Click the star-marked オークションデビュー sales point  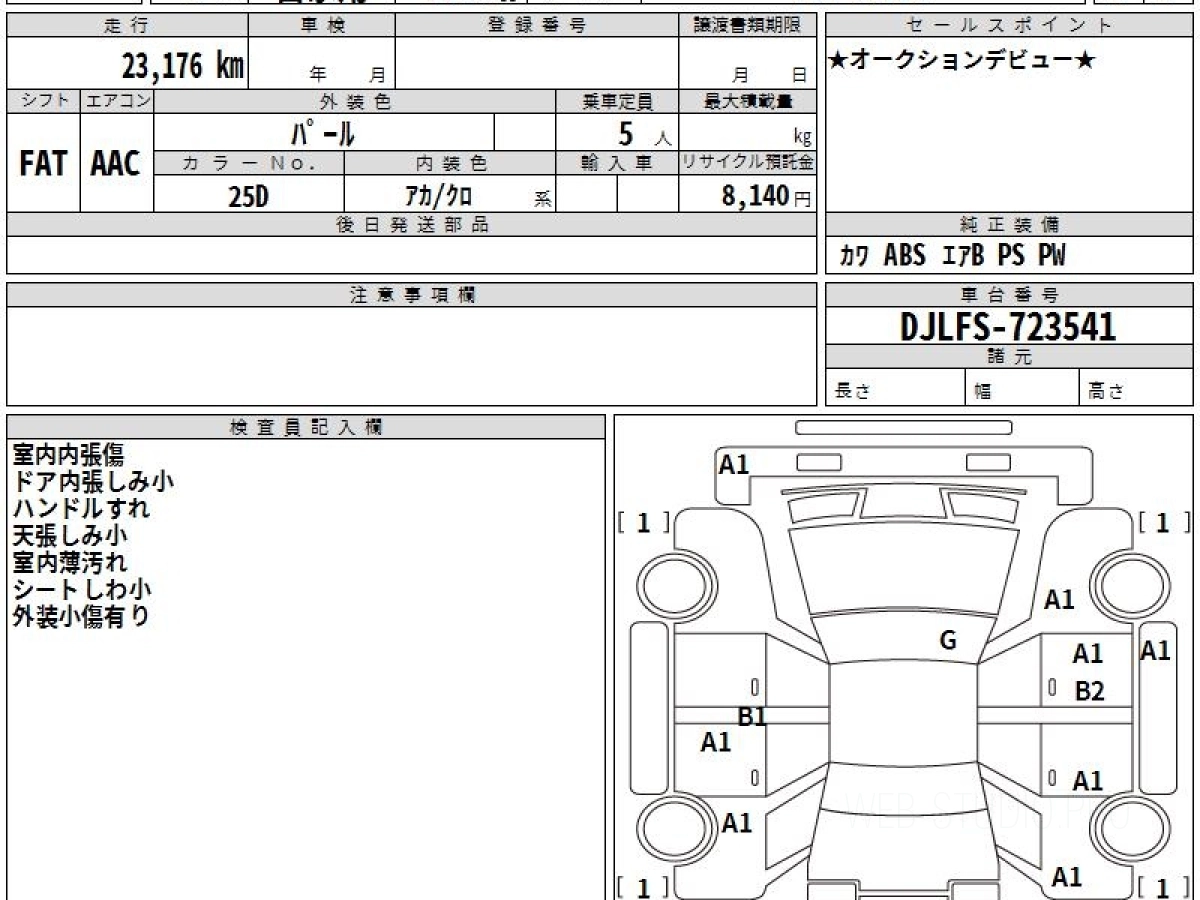point(962,61)
